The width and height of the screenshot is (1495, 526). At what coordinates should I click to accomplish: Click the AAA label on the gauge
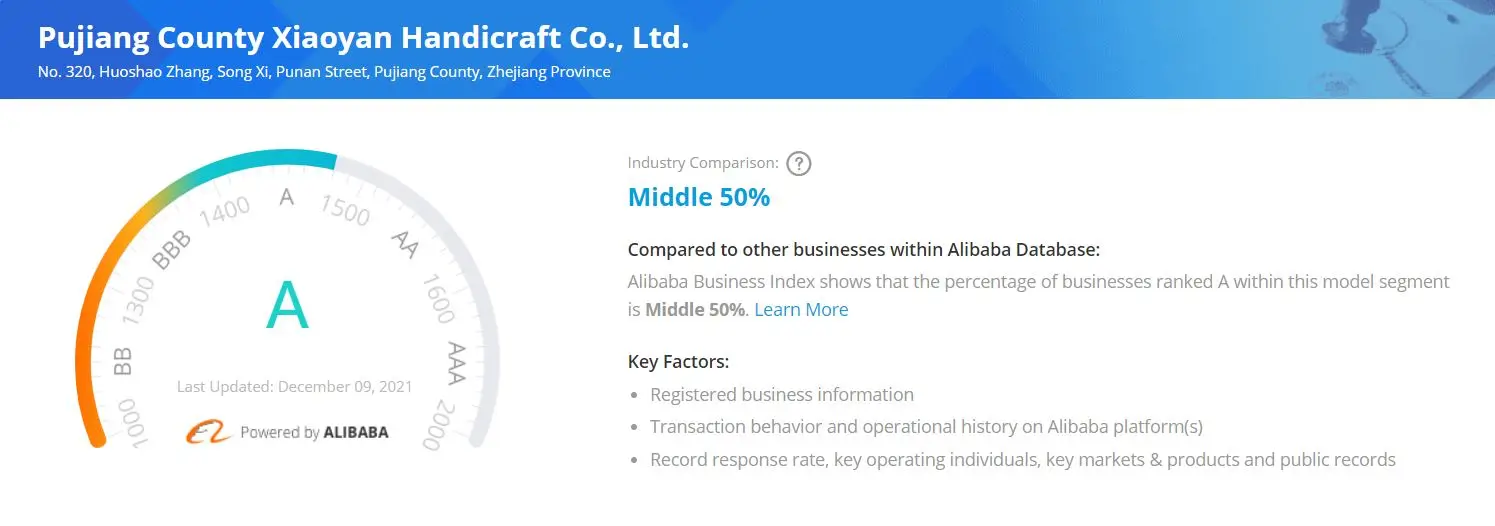456,361
